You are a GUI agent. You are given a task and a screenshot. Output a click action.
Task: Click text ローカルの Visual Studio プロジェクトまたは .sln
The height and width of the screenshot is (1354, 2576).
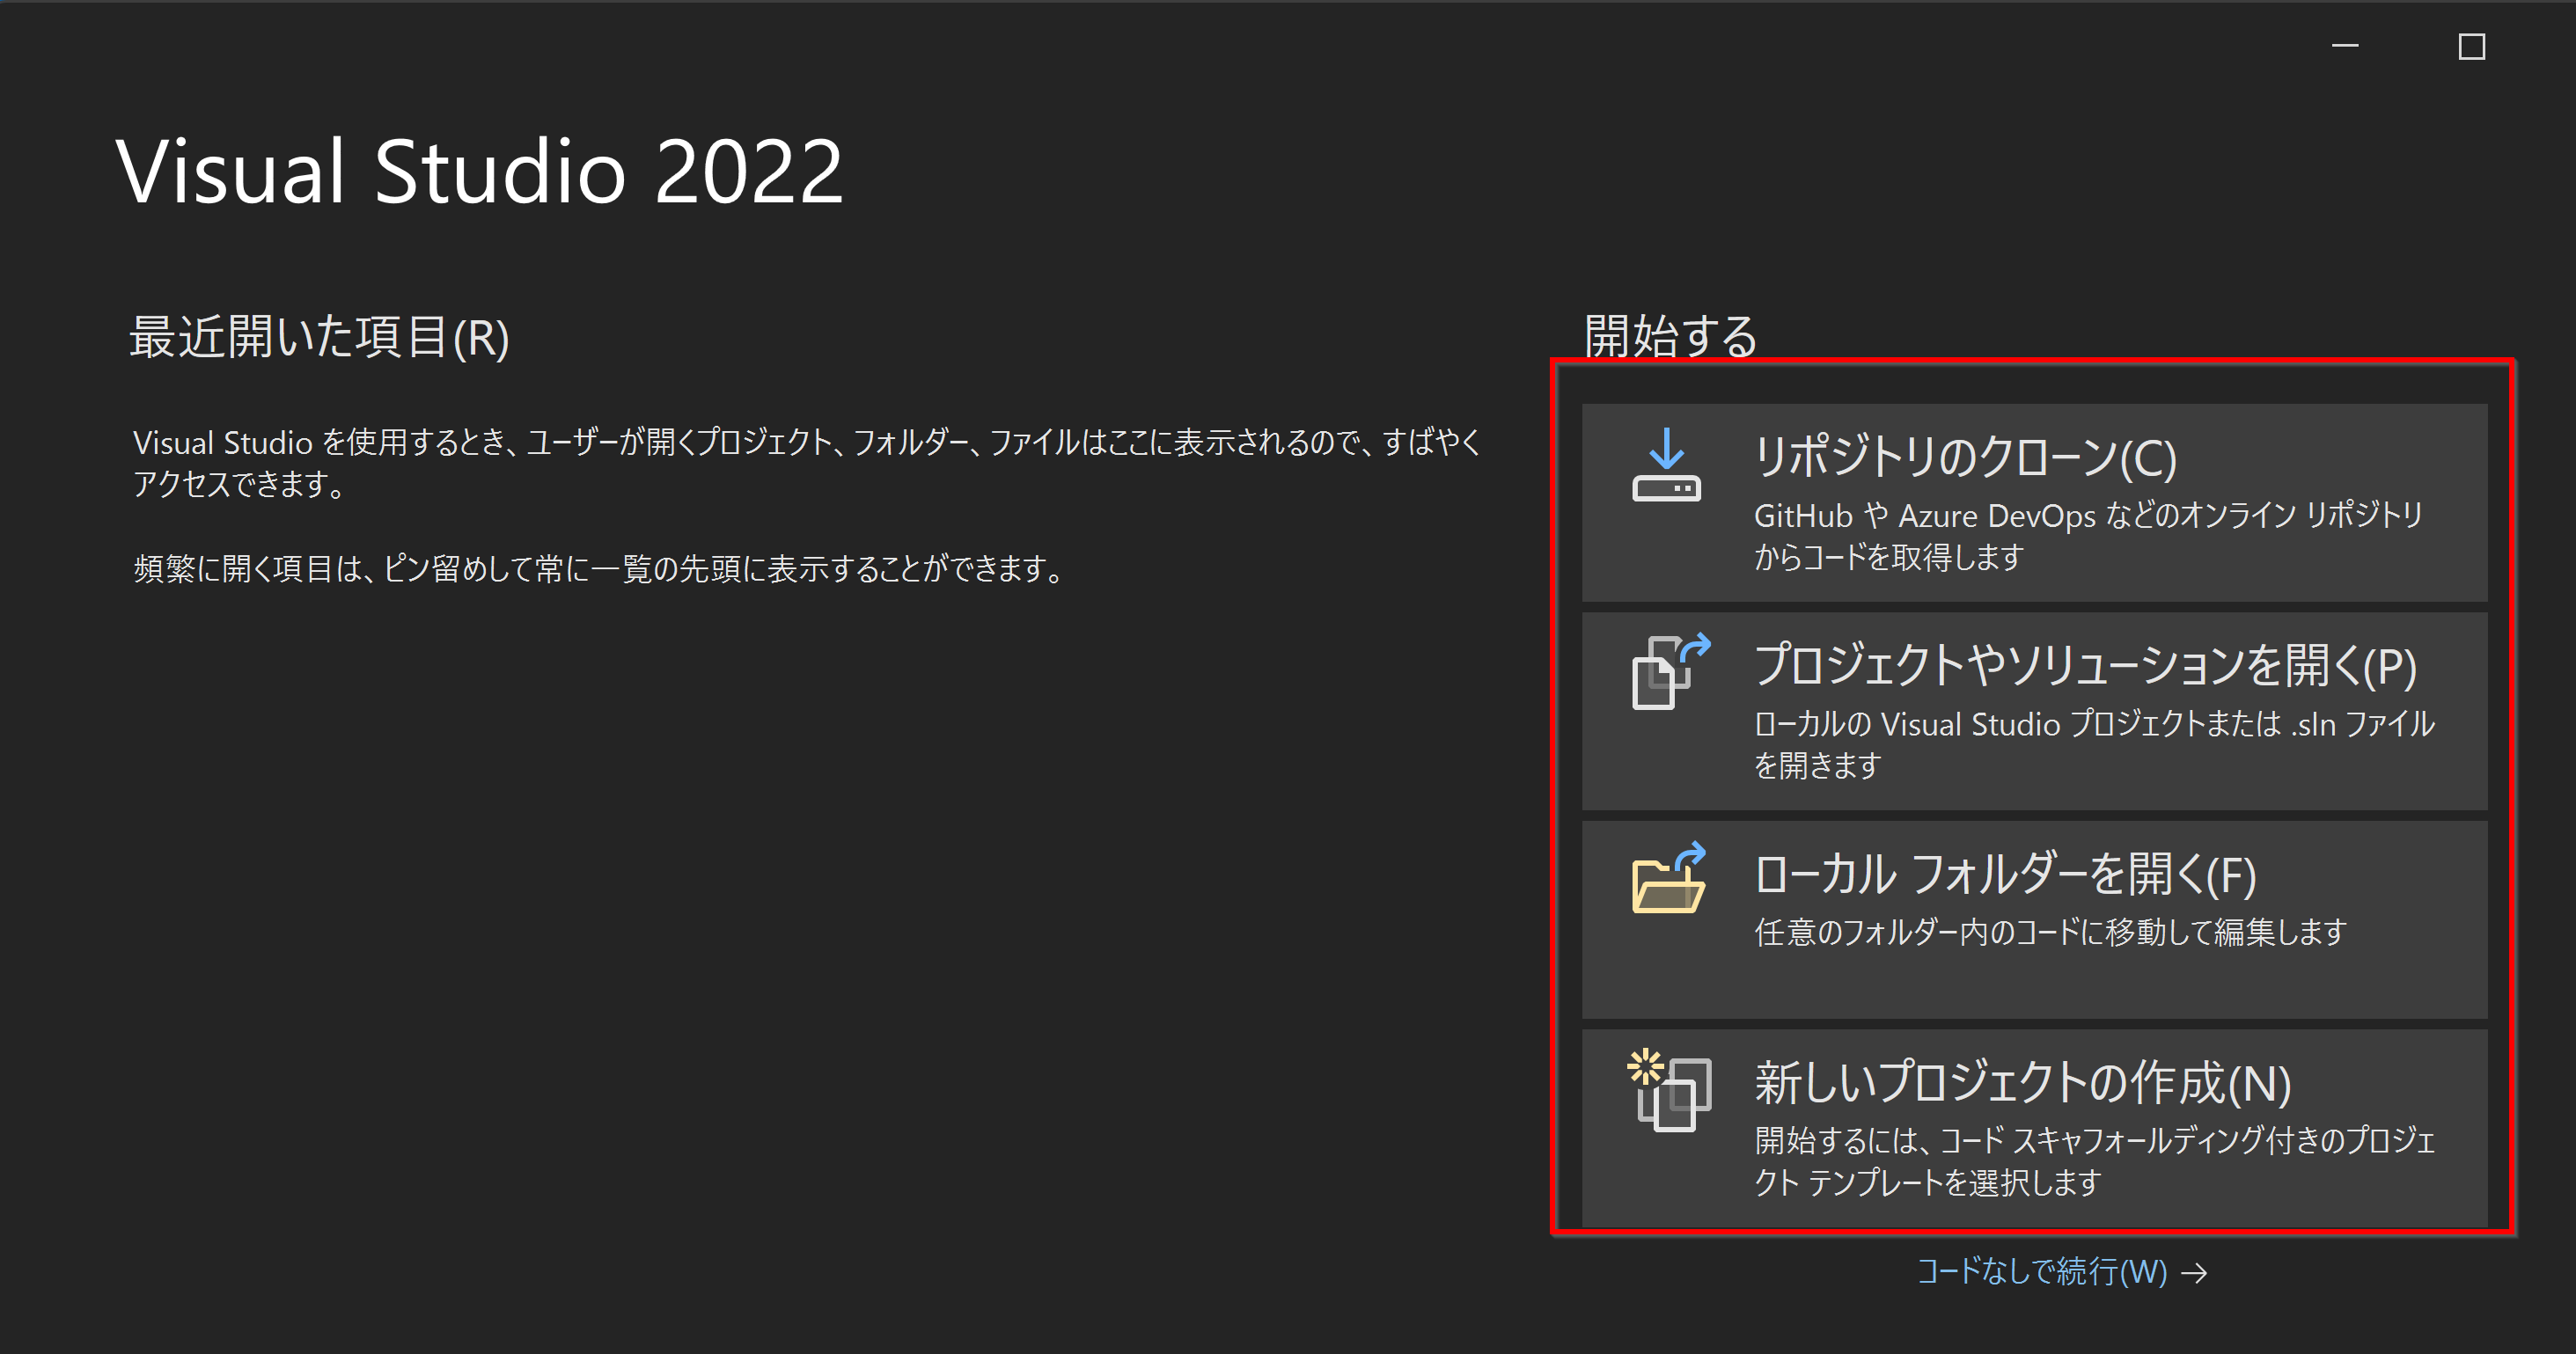[2094, 744]
